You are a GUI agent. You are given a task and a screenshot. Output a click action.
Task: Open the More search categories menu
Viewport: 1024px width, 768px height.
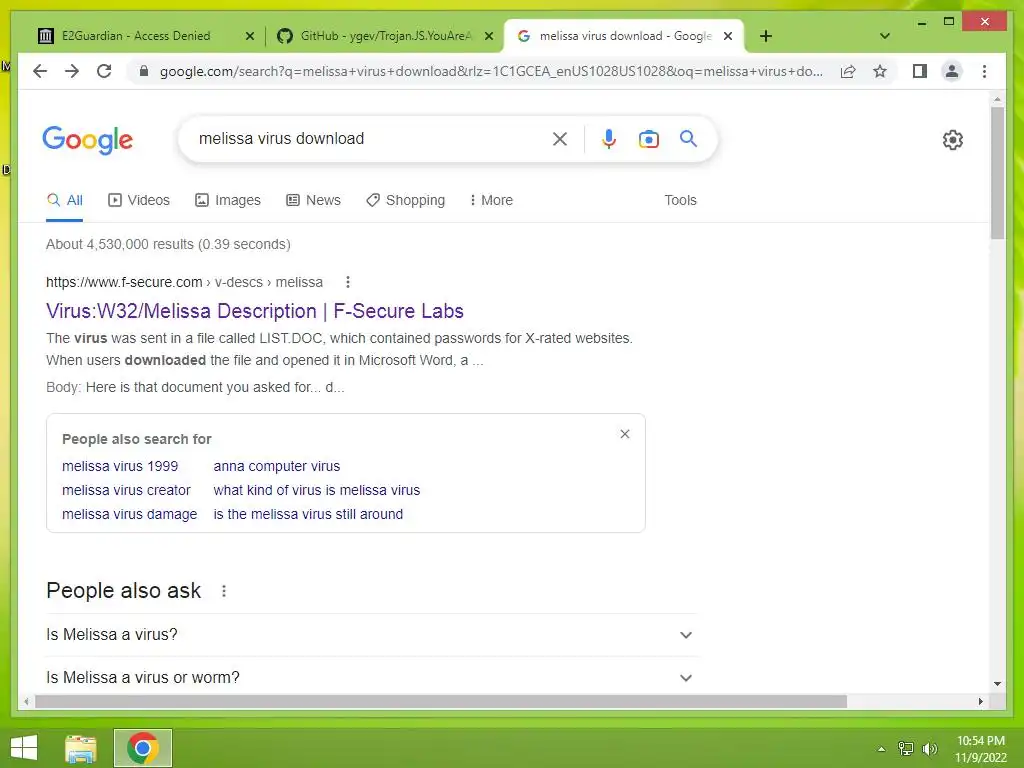[x=491, y=200]
